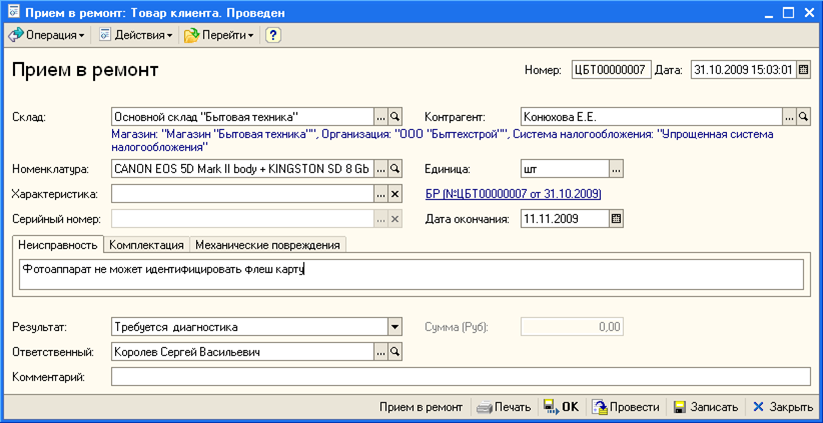Maximize the window via title bar button
Image resolution: width=823 pixels, height=423 pixels.
pyautogui.click(x=788, y=13)
